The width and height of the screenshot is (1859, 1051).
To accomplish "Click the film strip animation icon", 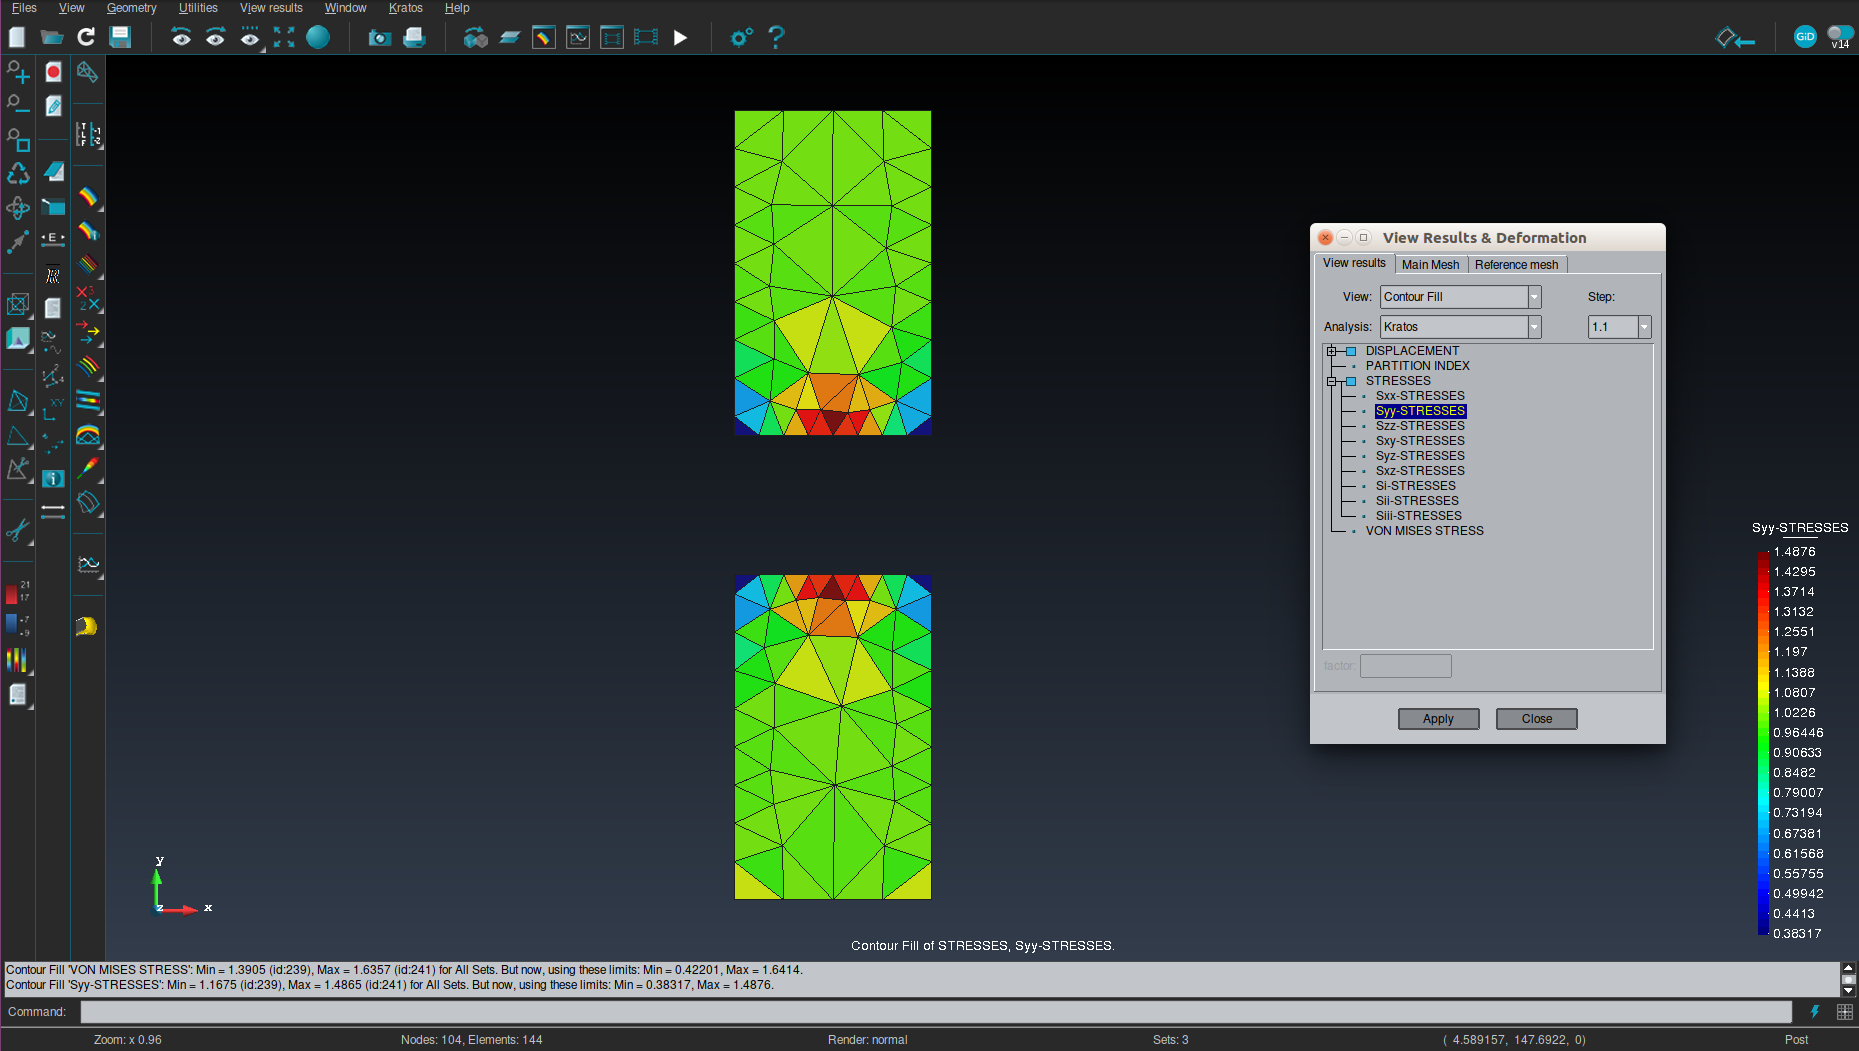I will coord(646,37).
